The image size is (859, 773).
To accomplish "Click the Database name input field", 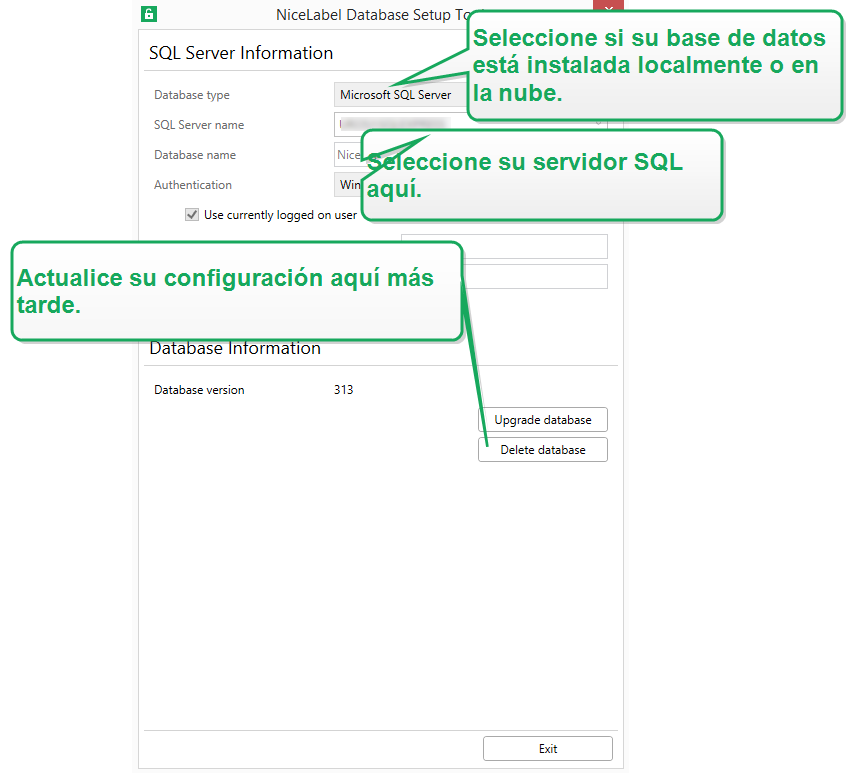I will (x=347, y=155).
